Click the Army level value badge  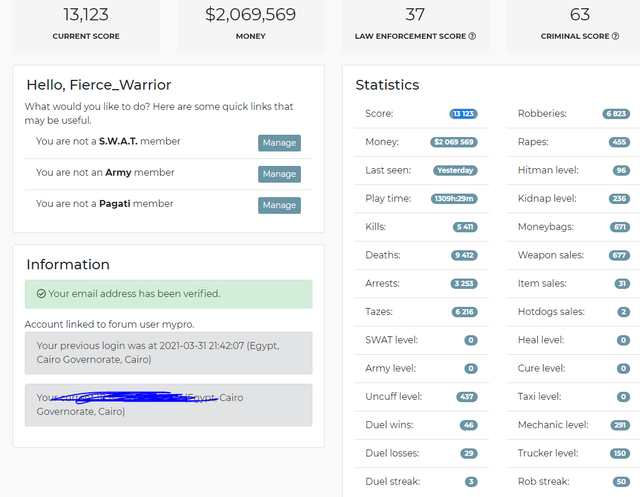pyautogui.click(x=471, y=368)
